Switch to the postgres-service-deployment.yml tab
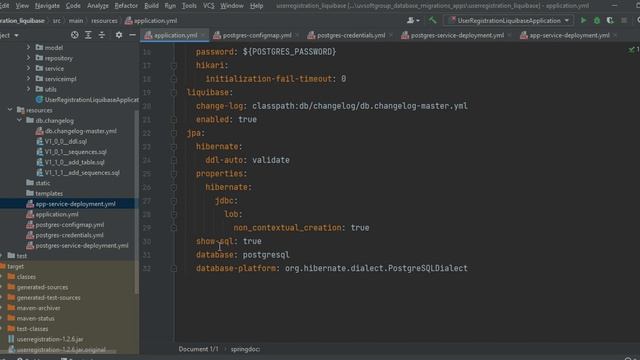This screenshot has height=360, width=640. 456,36
